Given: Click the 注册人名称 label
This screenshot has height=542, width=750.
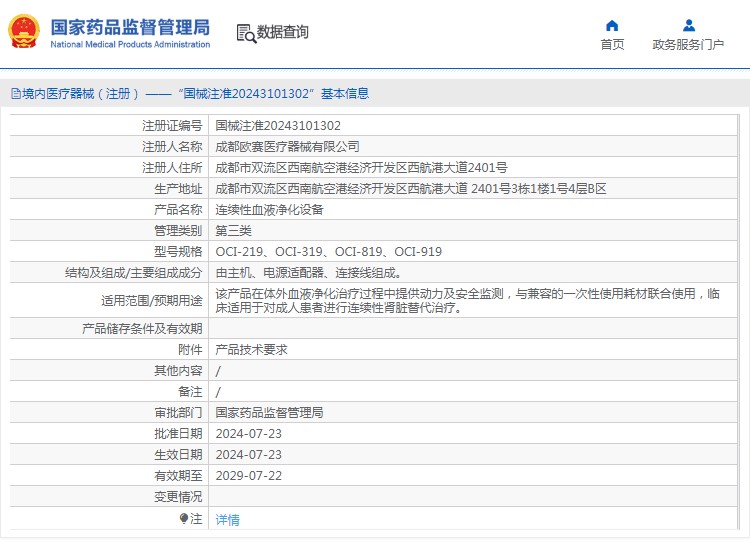Looking at the screenshot, I should (x=172, y=147).
